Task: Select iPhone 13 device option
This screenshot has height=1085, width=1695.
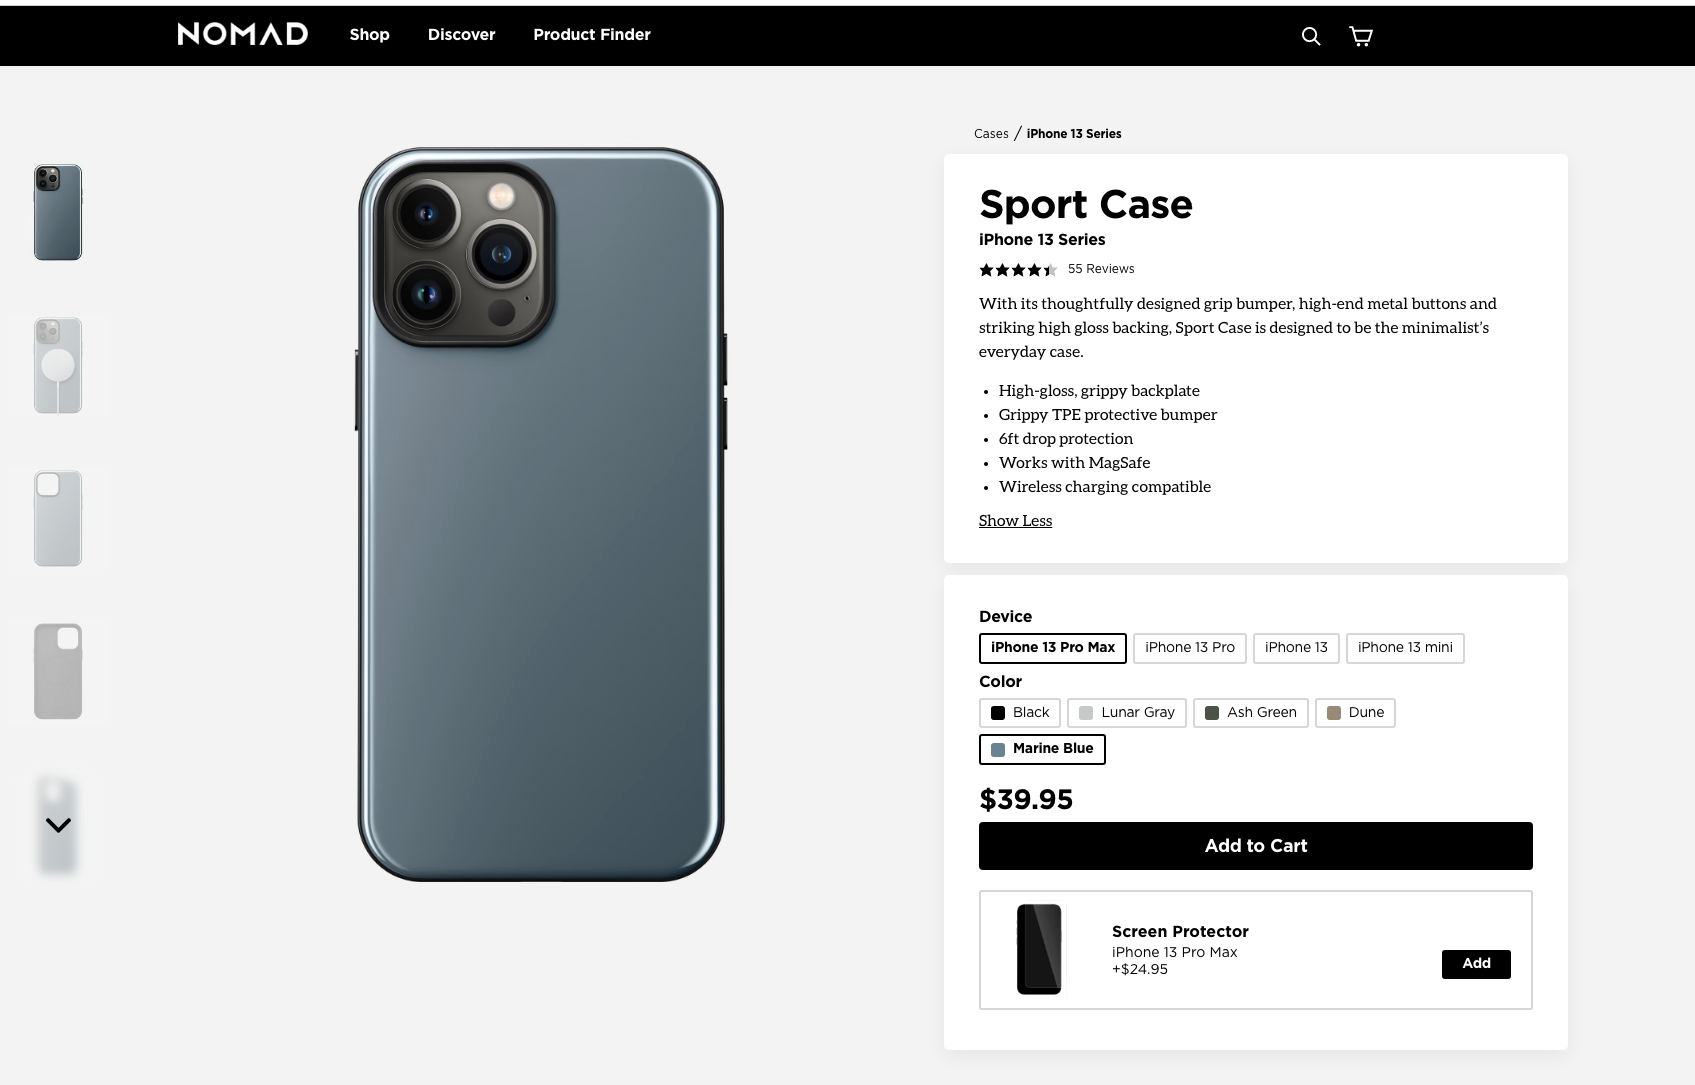Action: (x=1295, y=648)
